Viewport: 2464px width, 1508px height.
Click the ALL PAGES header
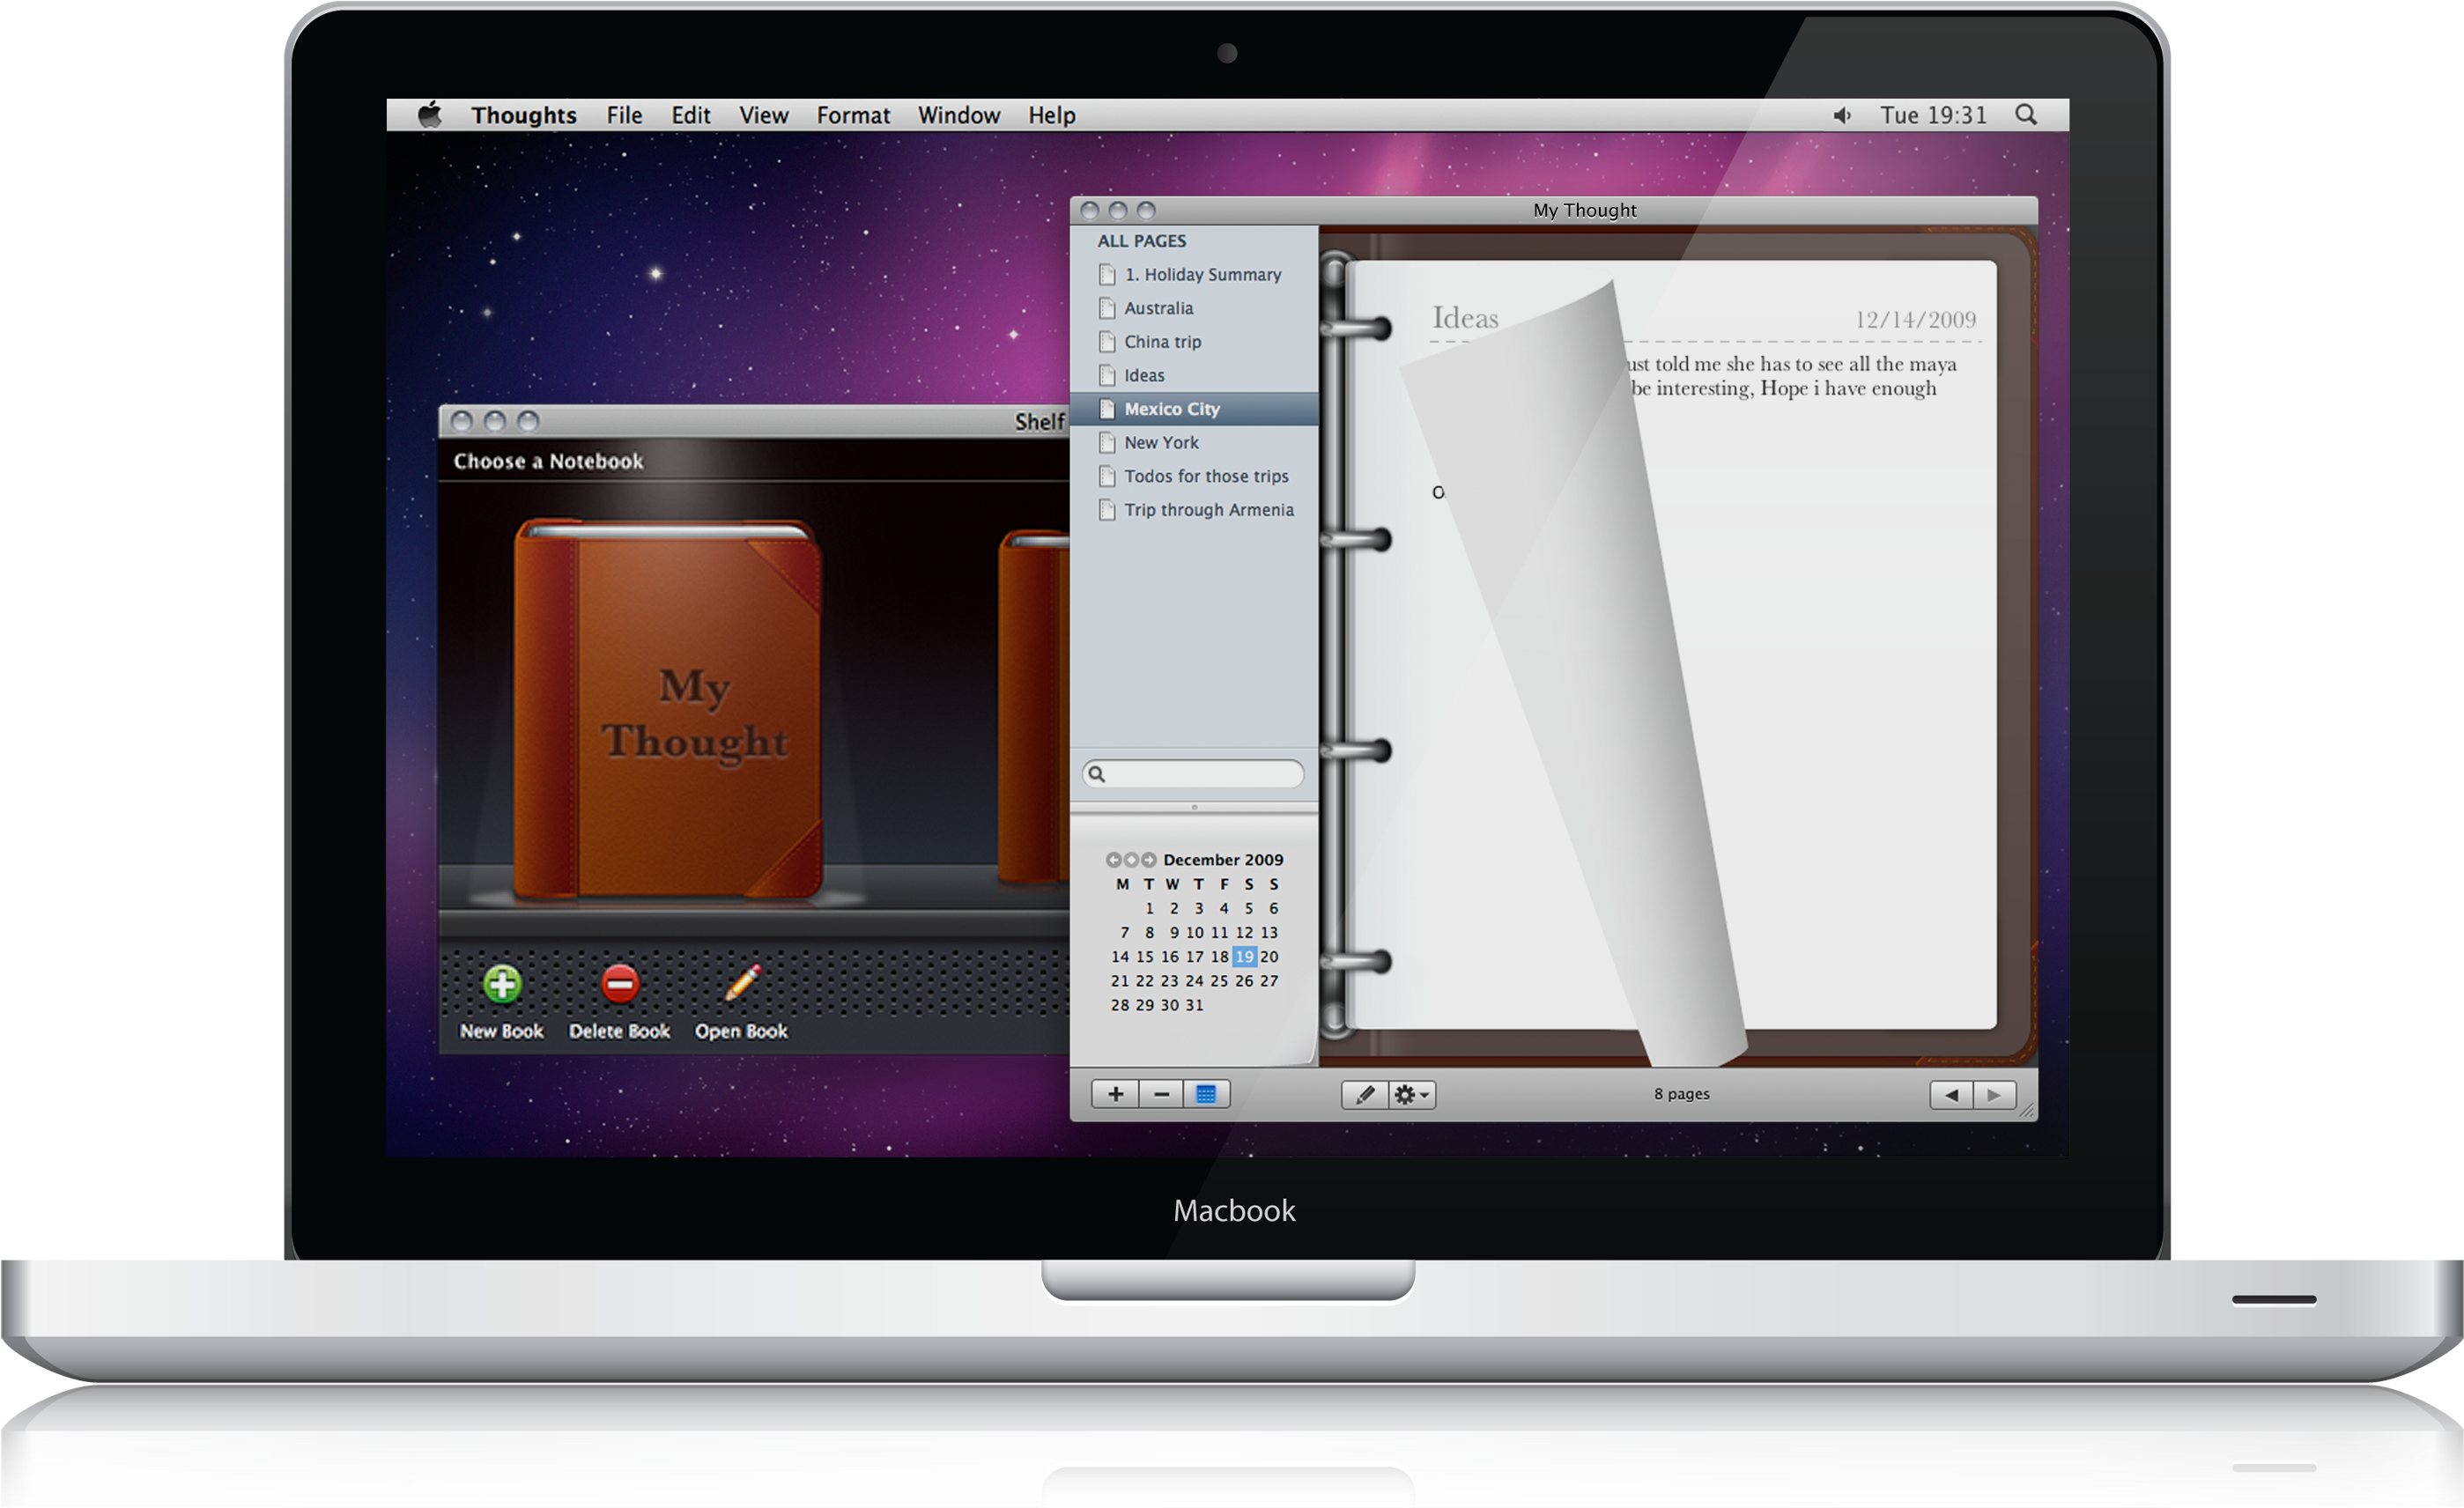click(x=1142, y=241)
